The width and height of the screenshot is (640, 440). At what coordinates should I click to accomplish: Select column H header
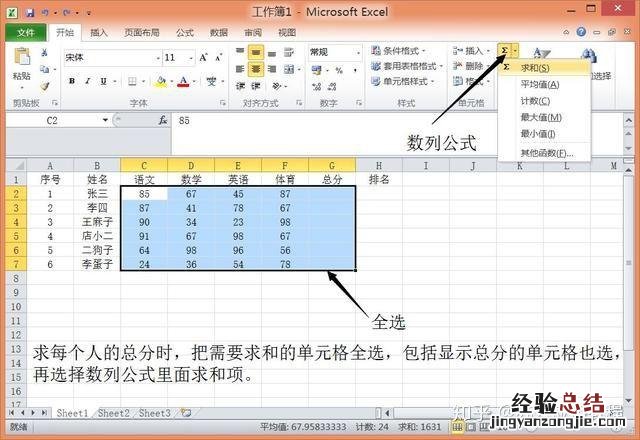point(379,166)
